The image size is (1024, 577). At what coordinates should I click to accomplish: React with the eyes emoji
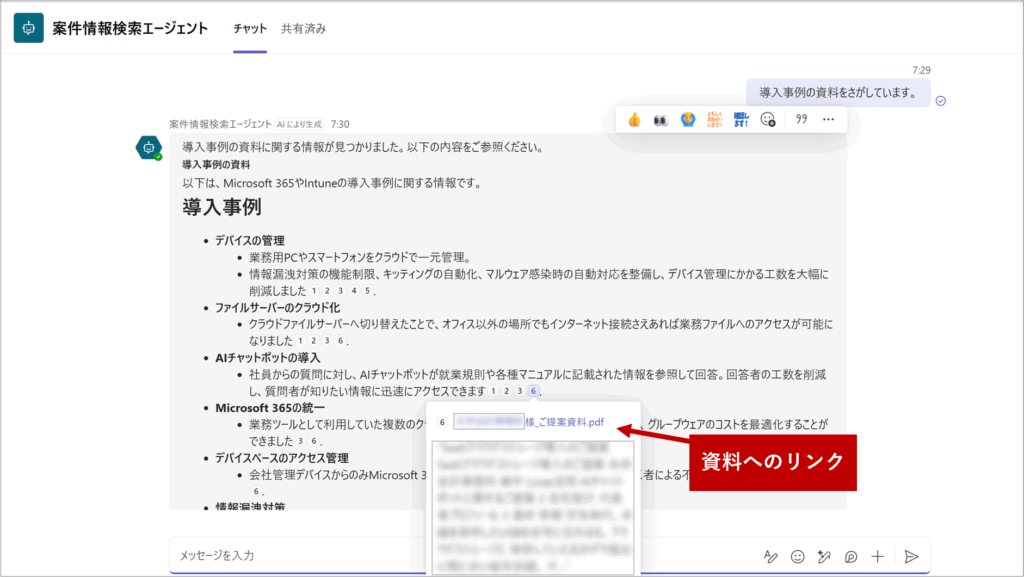pos(661,120)
